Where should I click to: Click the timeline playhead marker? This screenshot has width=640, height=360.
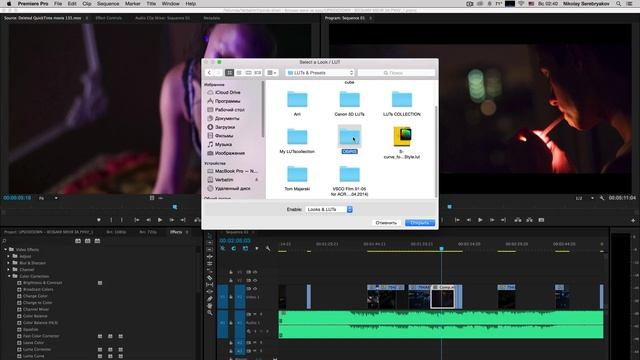tap(441, 249)
